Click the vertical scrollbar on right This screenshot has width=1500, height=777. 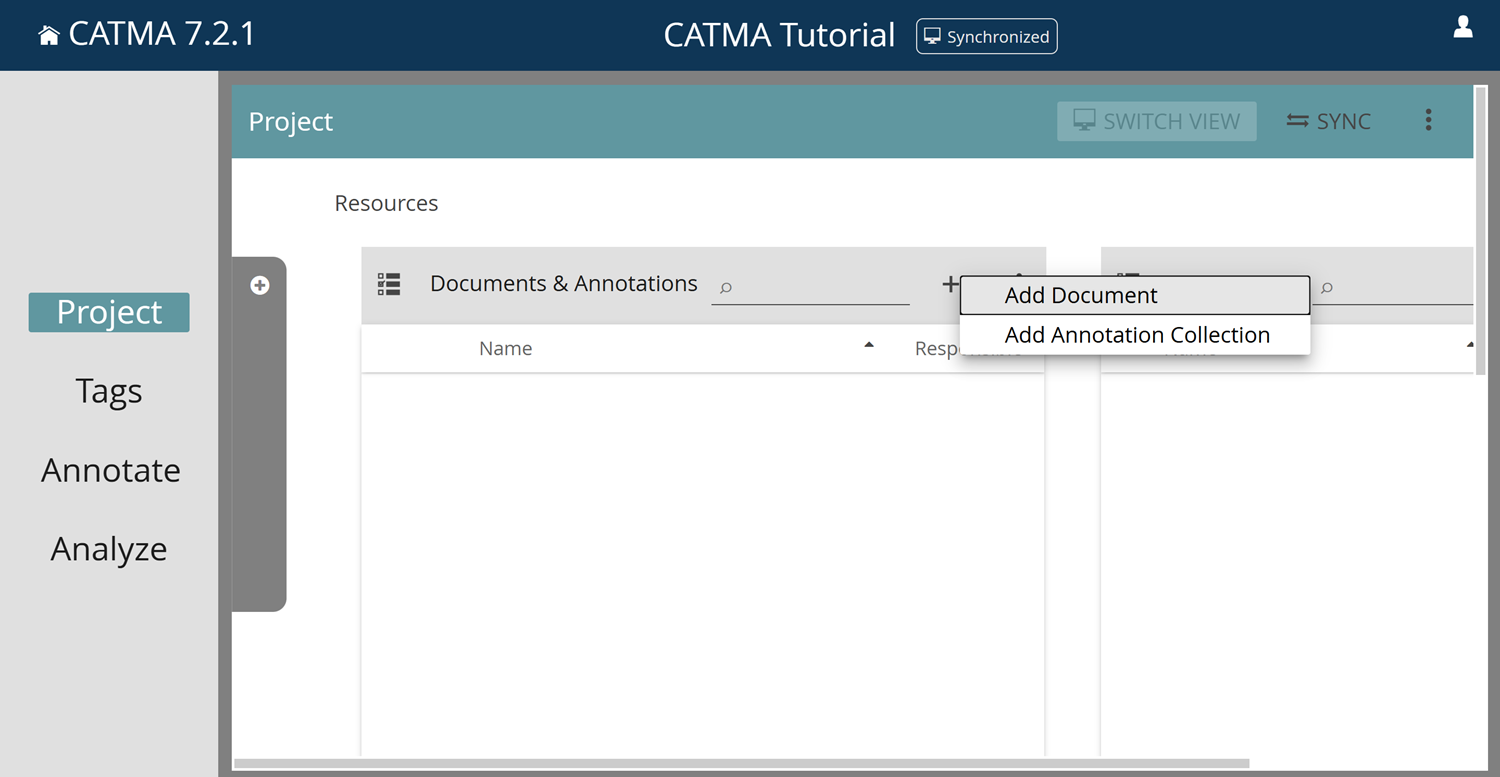[1480, 230]
